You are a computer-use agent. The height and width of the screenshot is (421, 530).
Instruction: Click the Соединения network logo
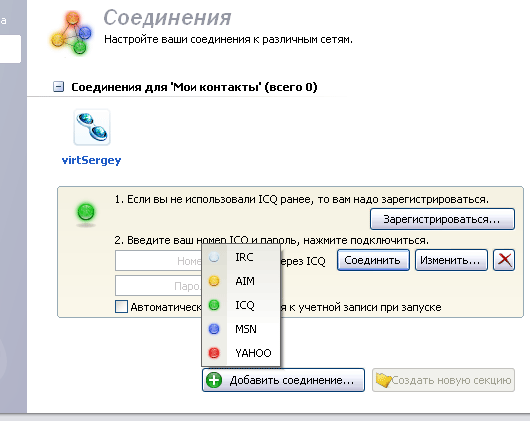[71, 33]
